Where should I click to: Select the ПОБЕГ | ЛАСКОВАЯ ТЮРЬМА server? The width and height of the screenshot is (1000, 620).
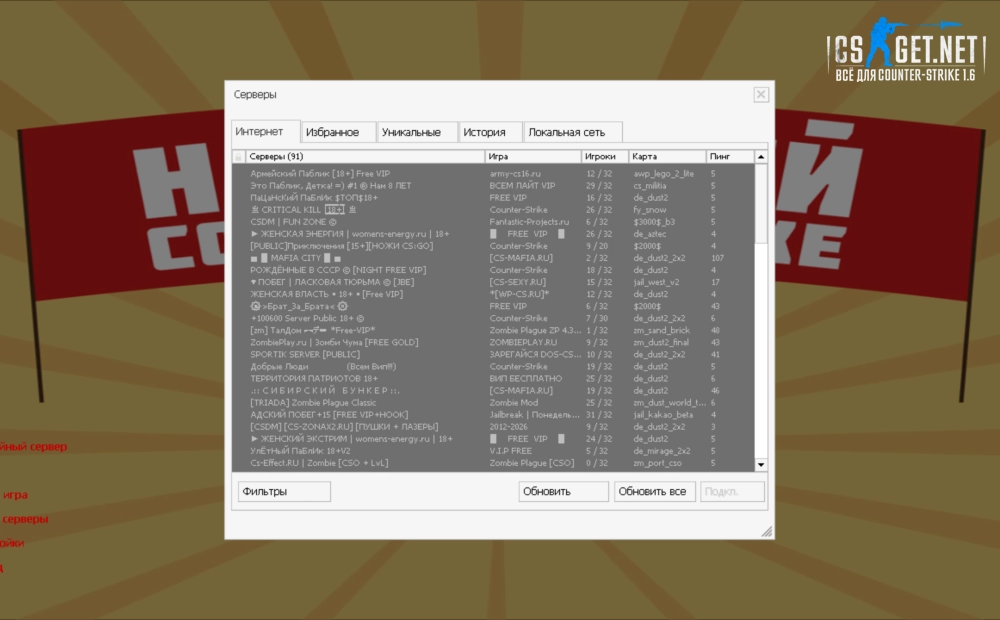[x=494, y=282]
